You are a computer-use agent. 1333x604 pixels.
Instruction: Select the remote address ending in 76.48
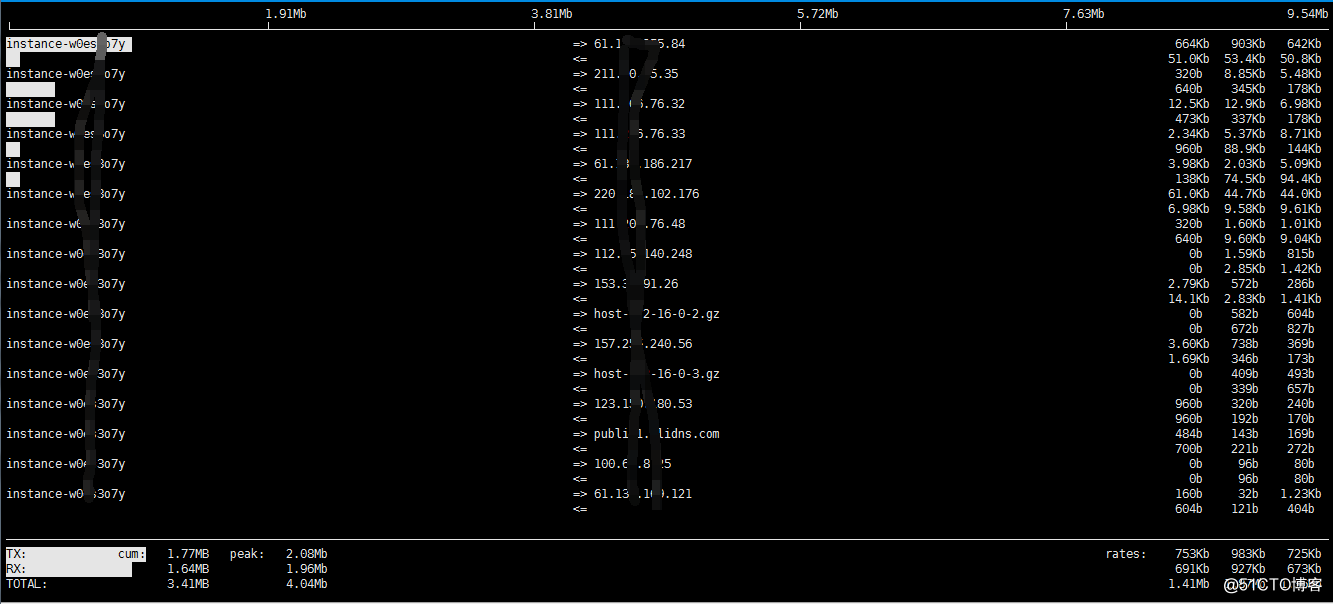pos(639,224)
